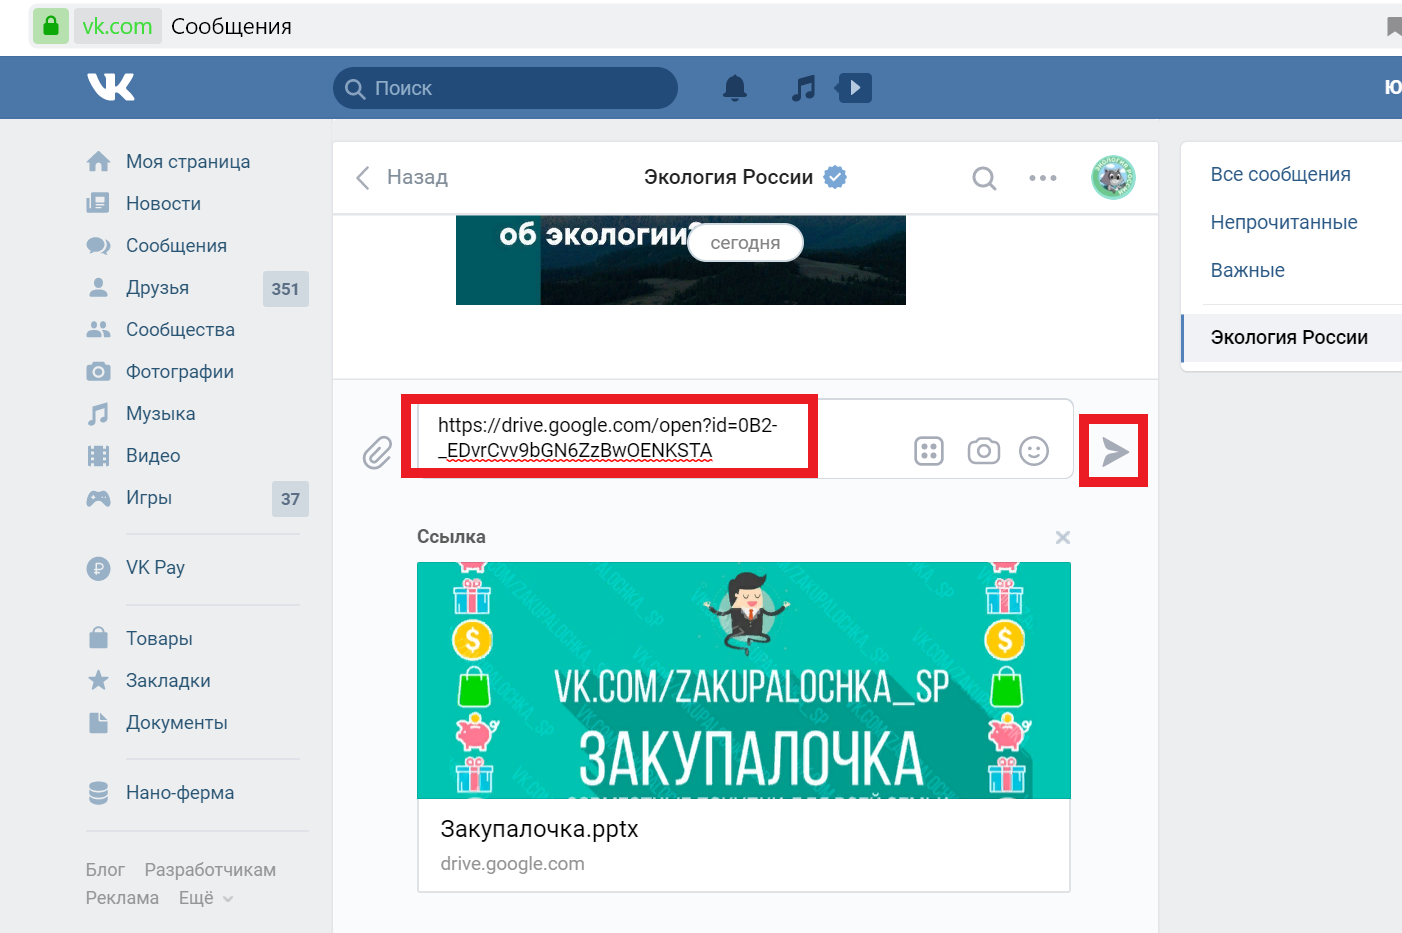
Task: Click the green lock icon in address bar
Action: (x=51, y=26)
